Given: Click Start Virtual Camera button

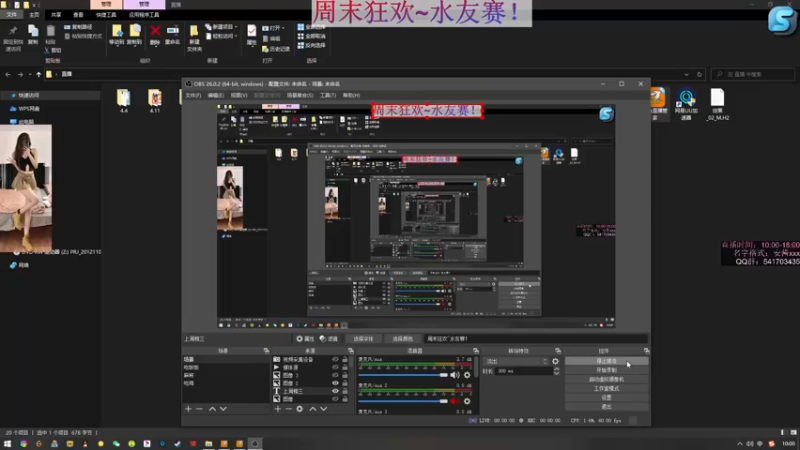Looking at the screenshot, I should click(606, 380).
